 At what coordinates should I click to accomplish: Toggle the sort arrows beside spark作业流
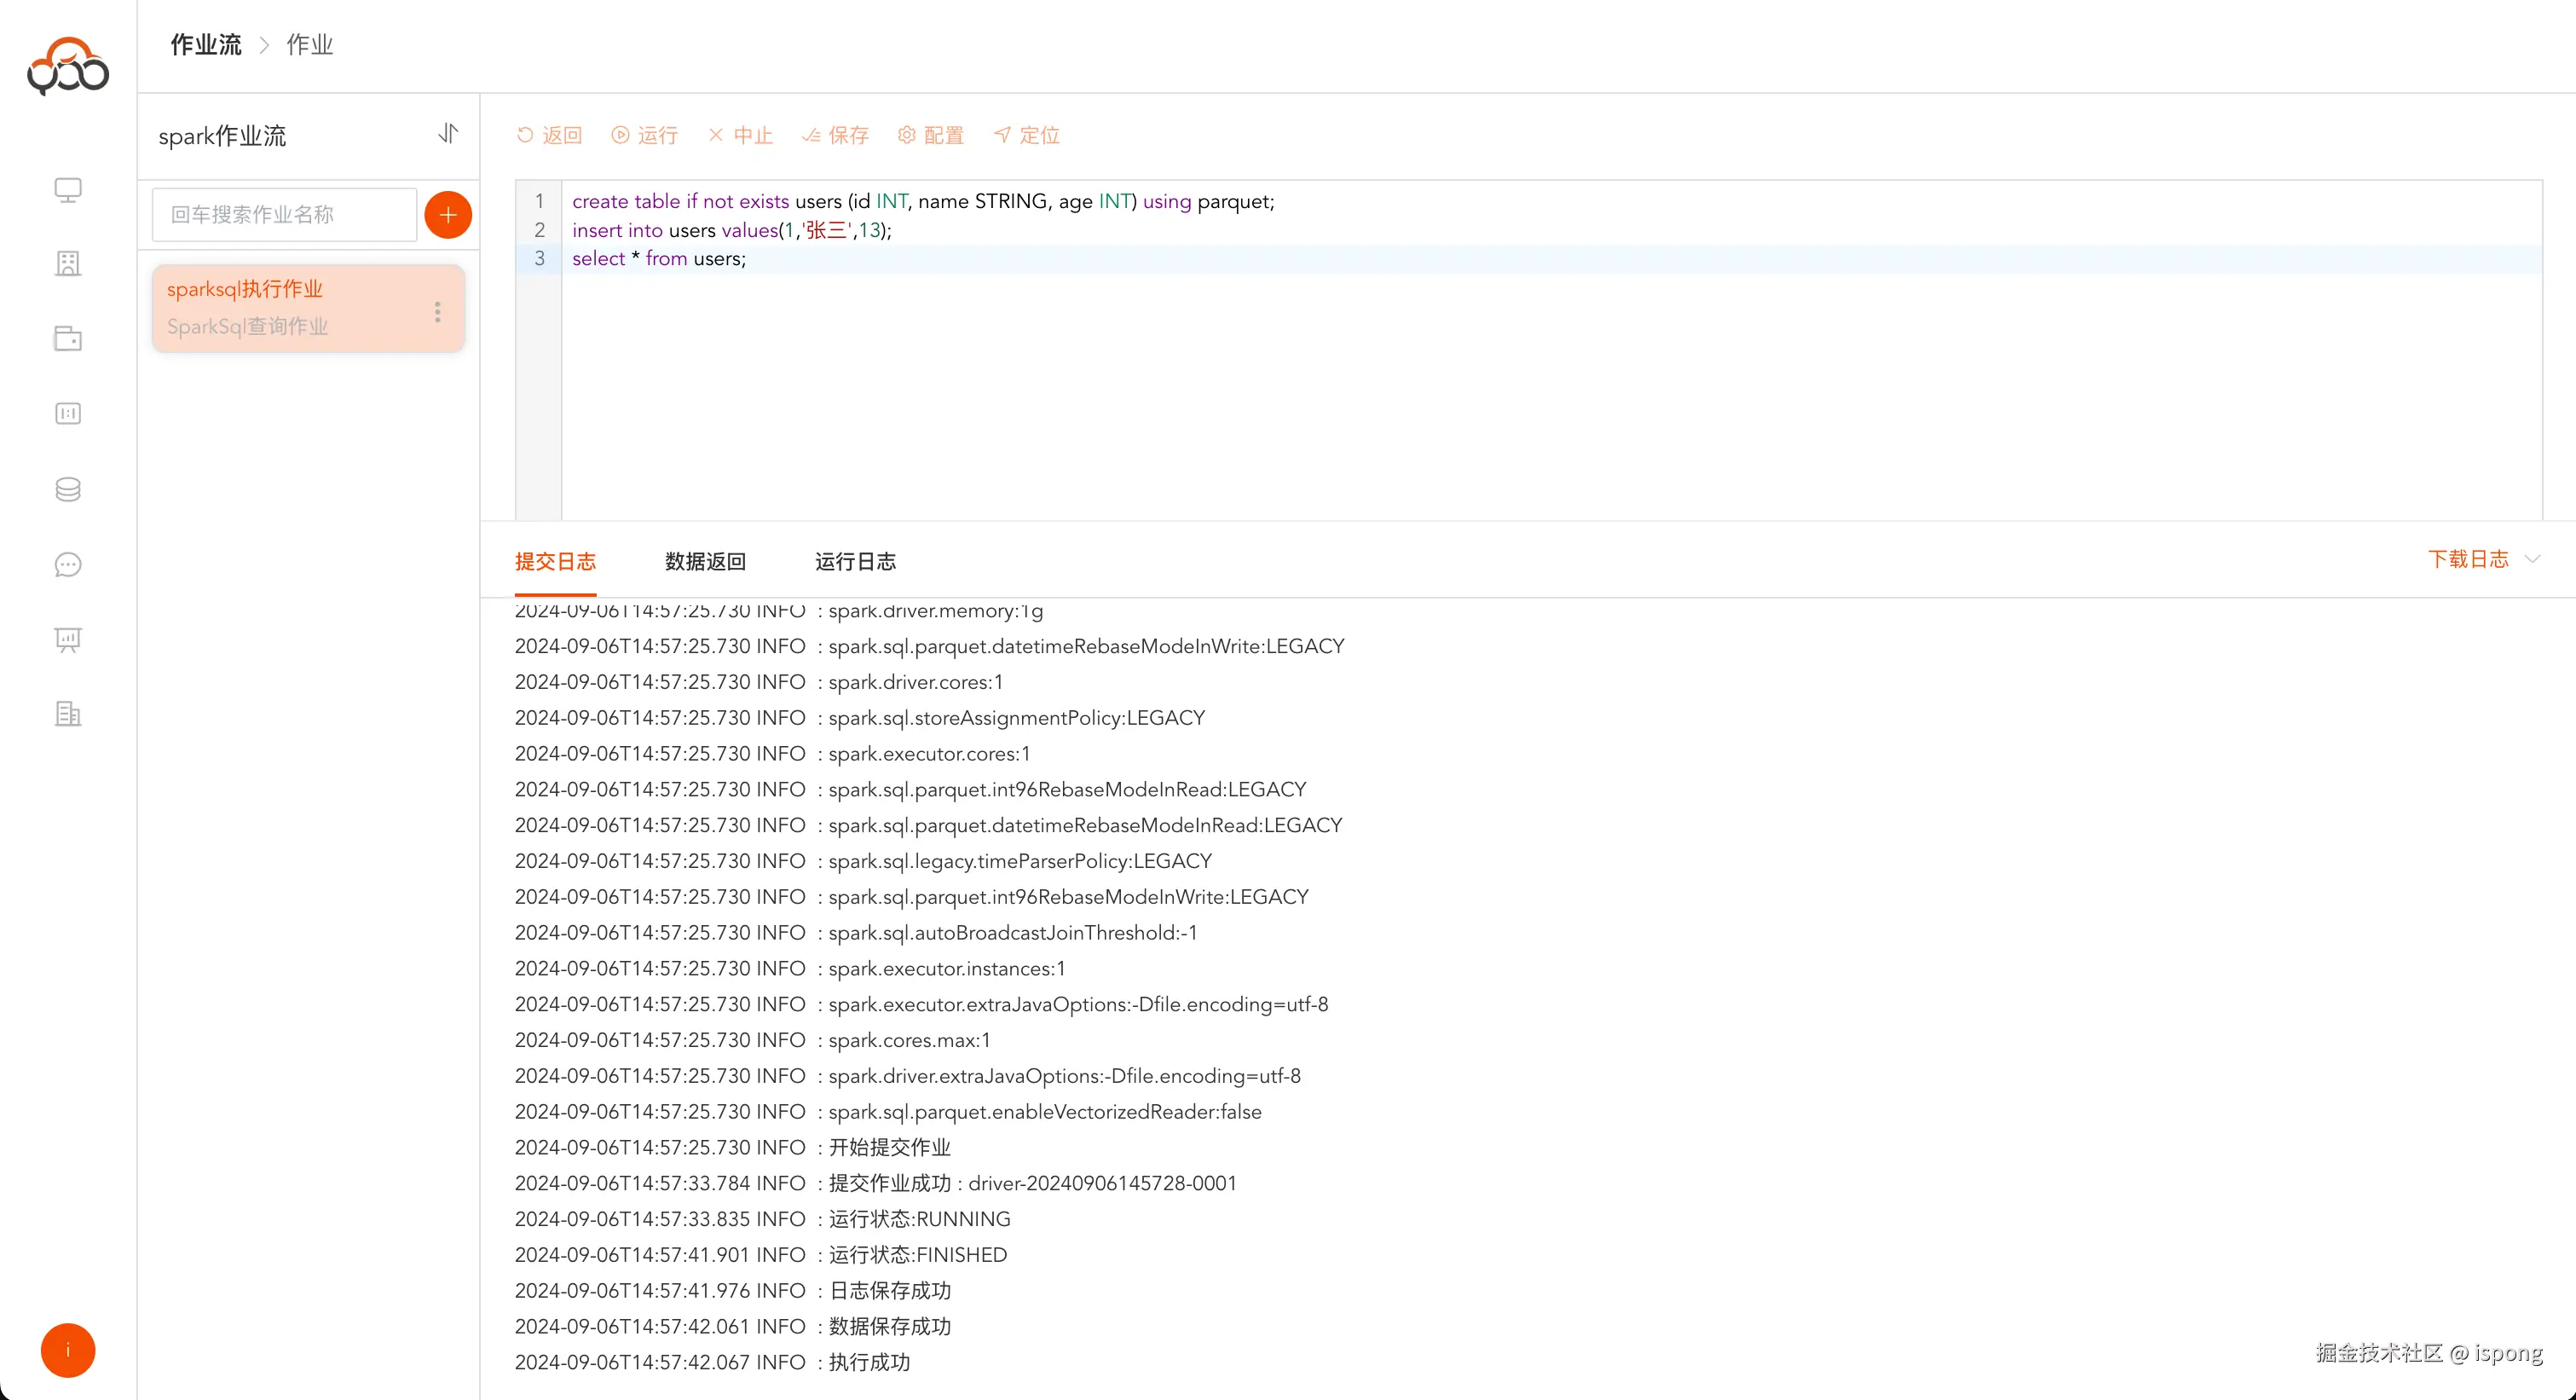448,133
